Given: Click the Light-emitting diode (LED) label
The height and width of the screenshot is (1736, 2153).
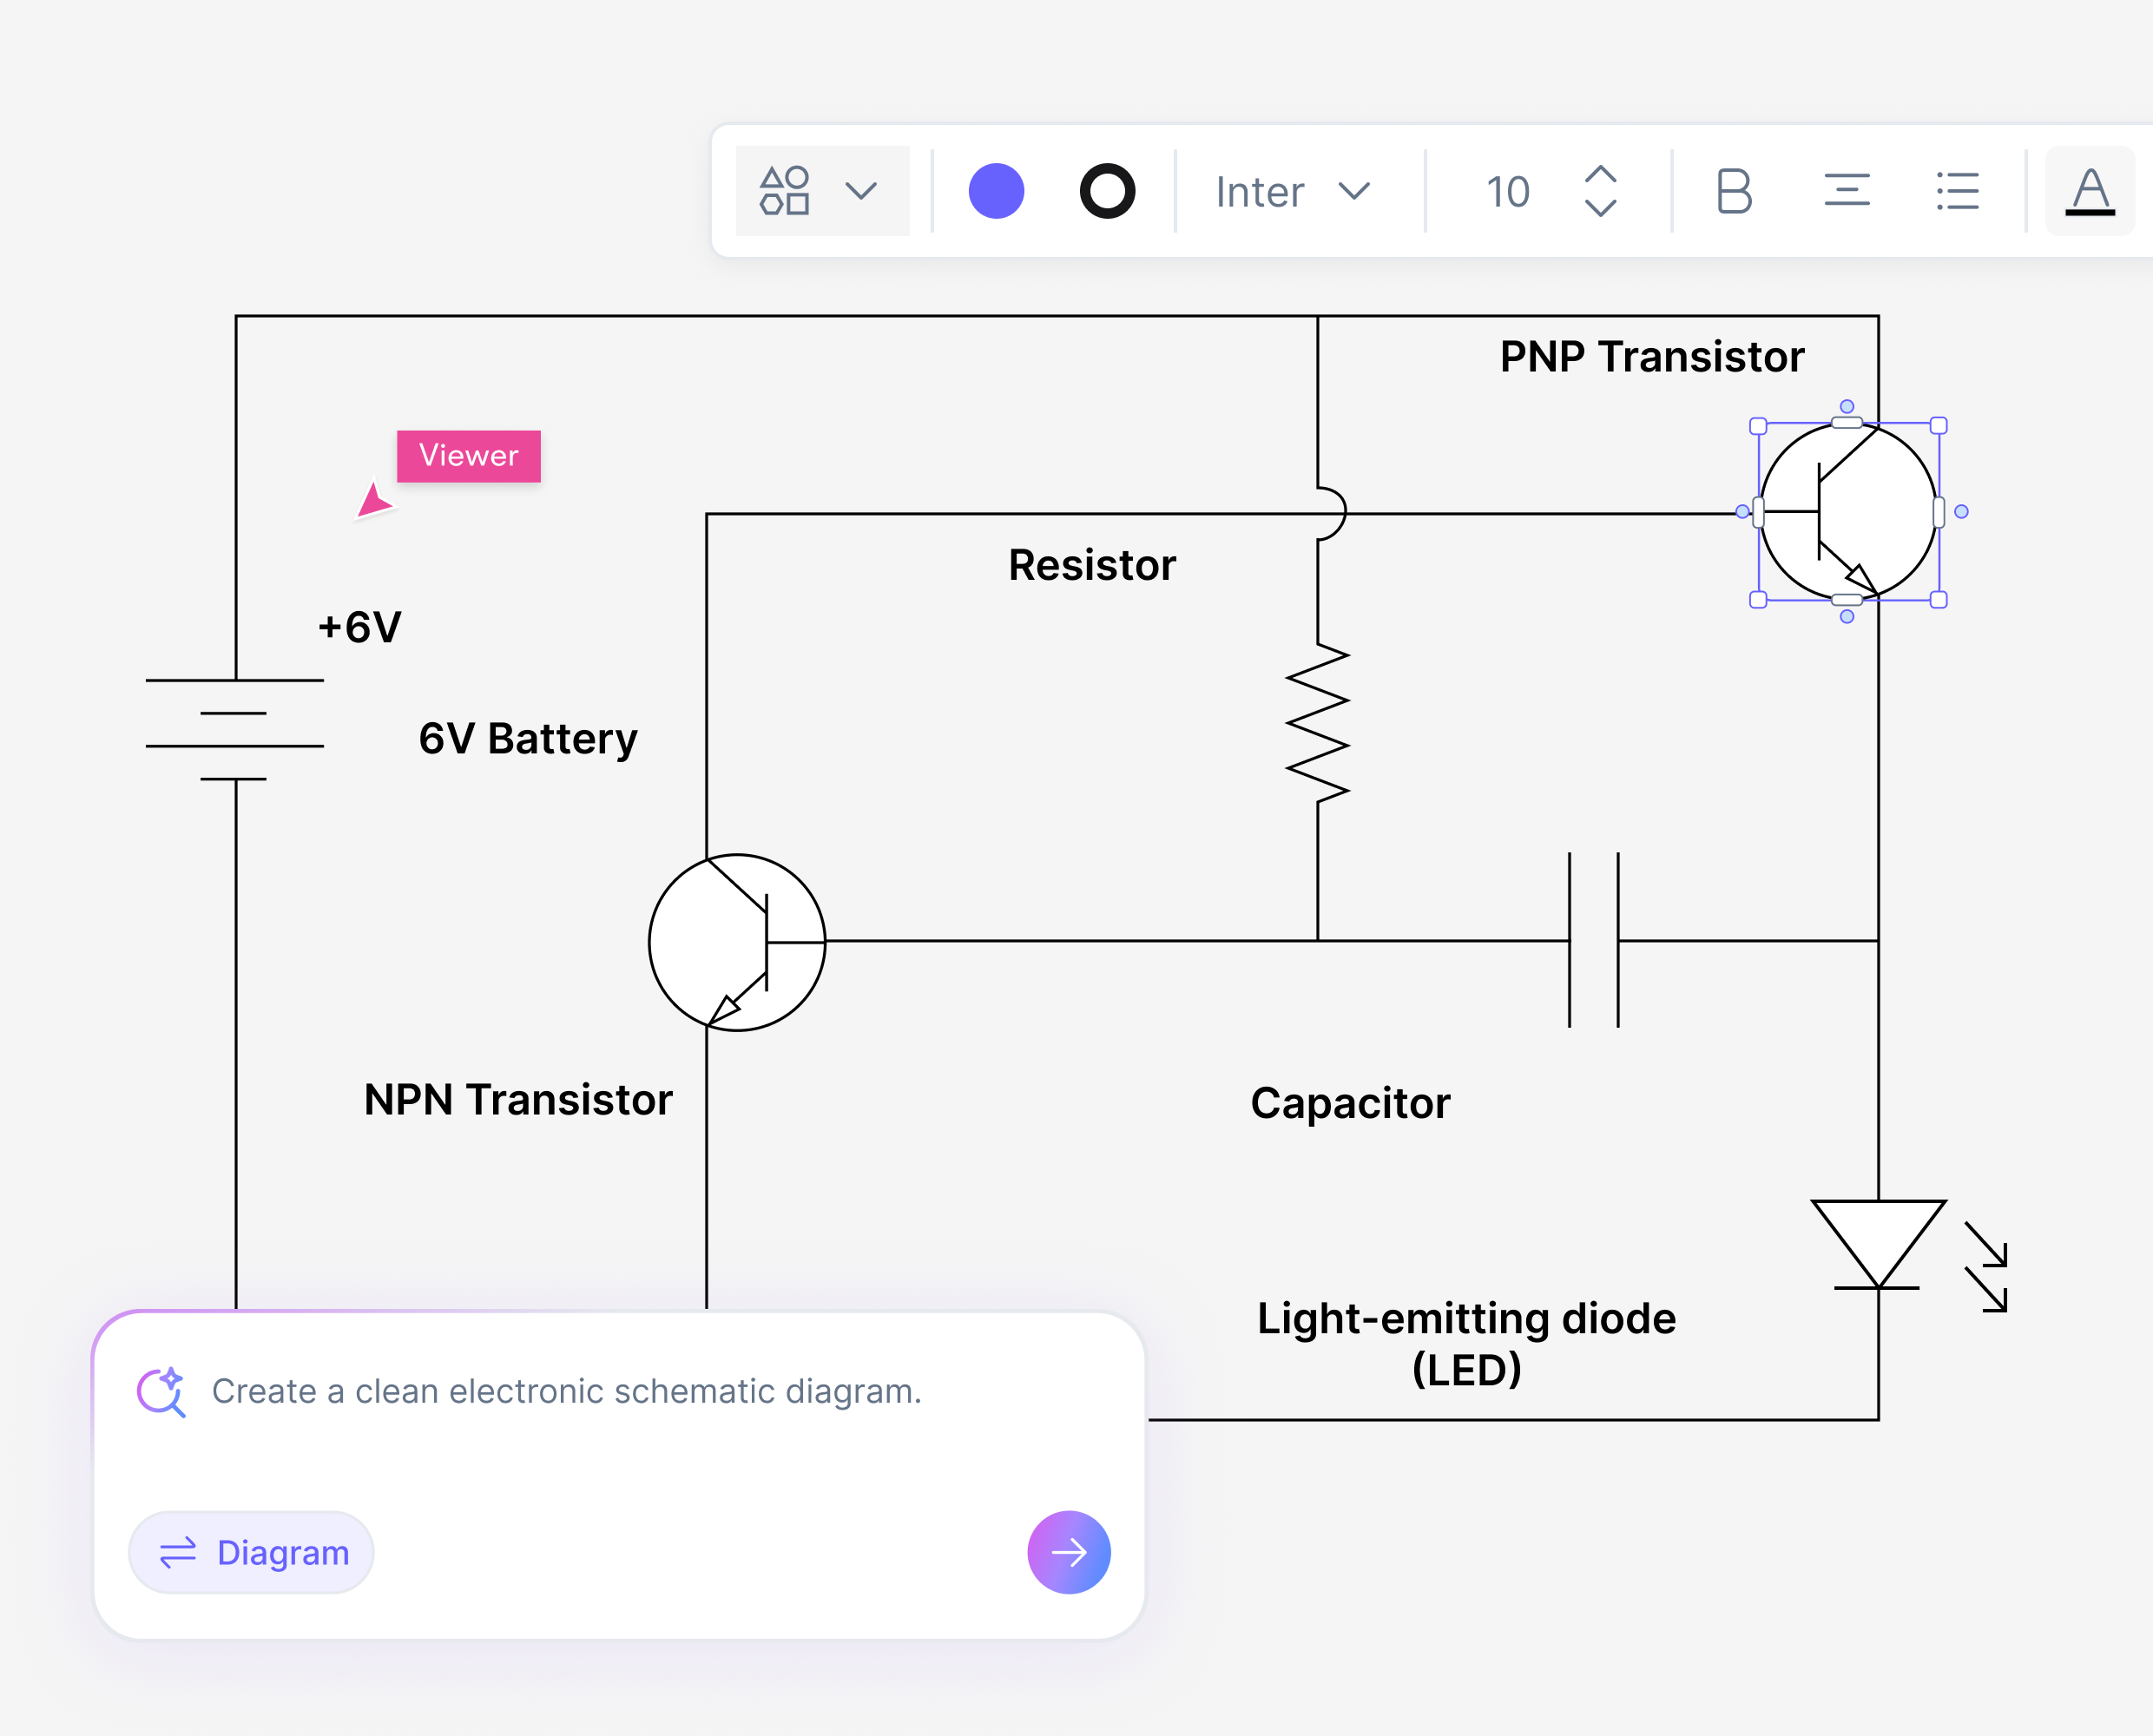Looking at the screenshot, I should 1466,1344.
